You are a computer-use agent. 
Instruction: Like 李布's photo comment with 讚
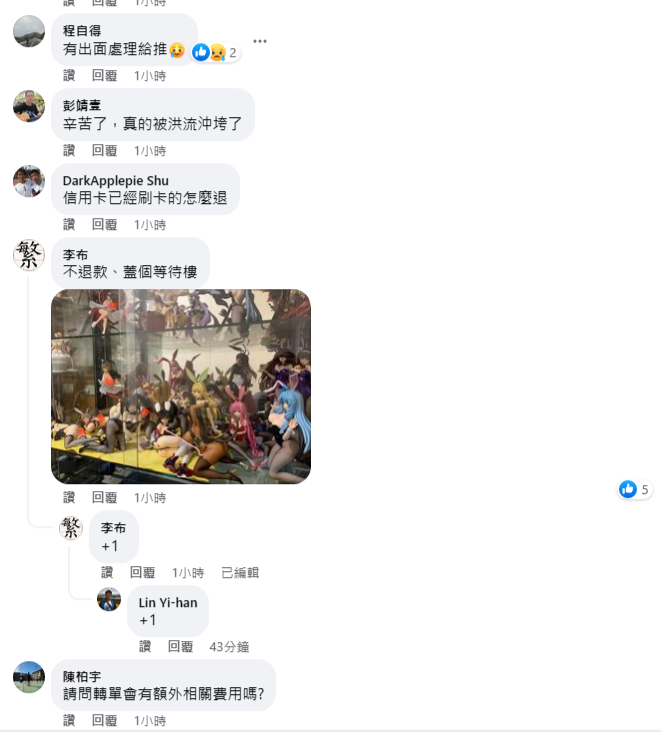coord(69,498)
